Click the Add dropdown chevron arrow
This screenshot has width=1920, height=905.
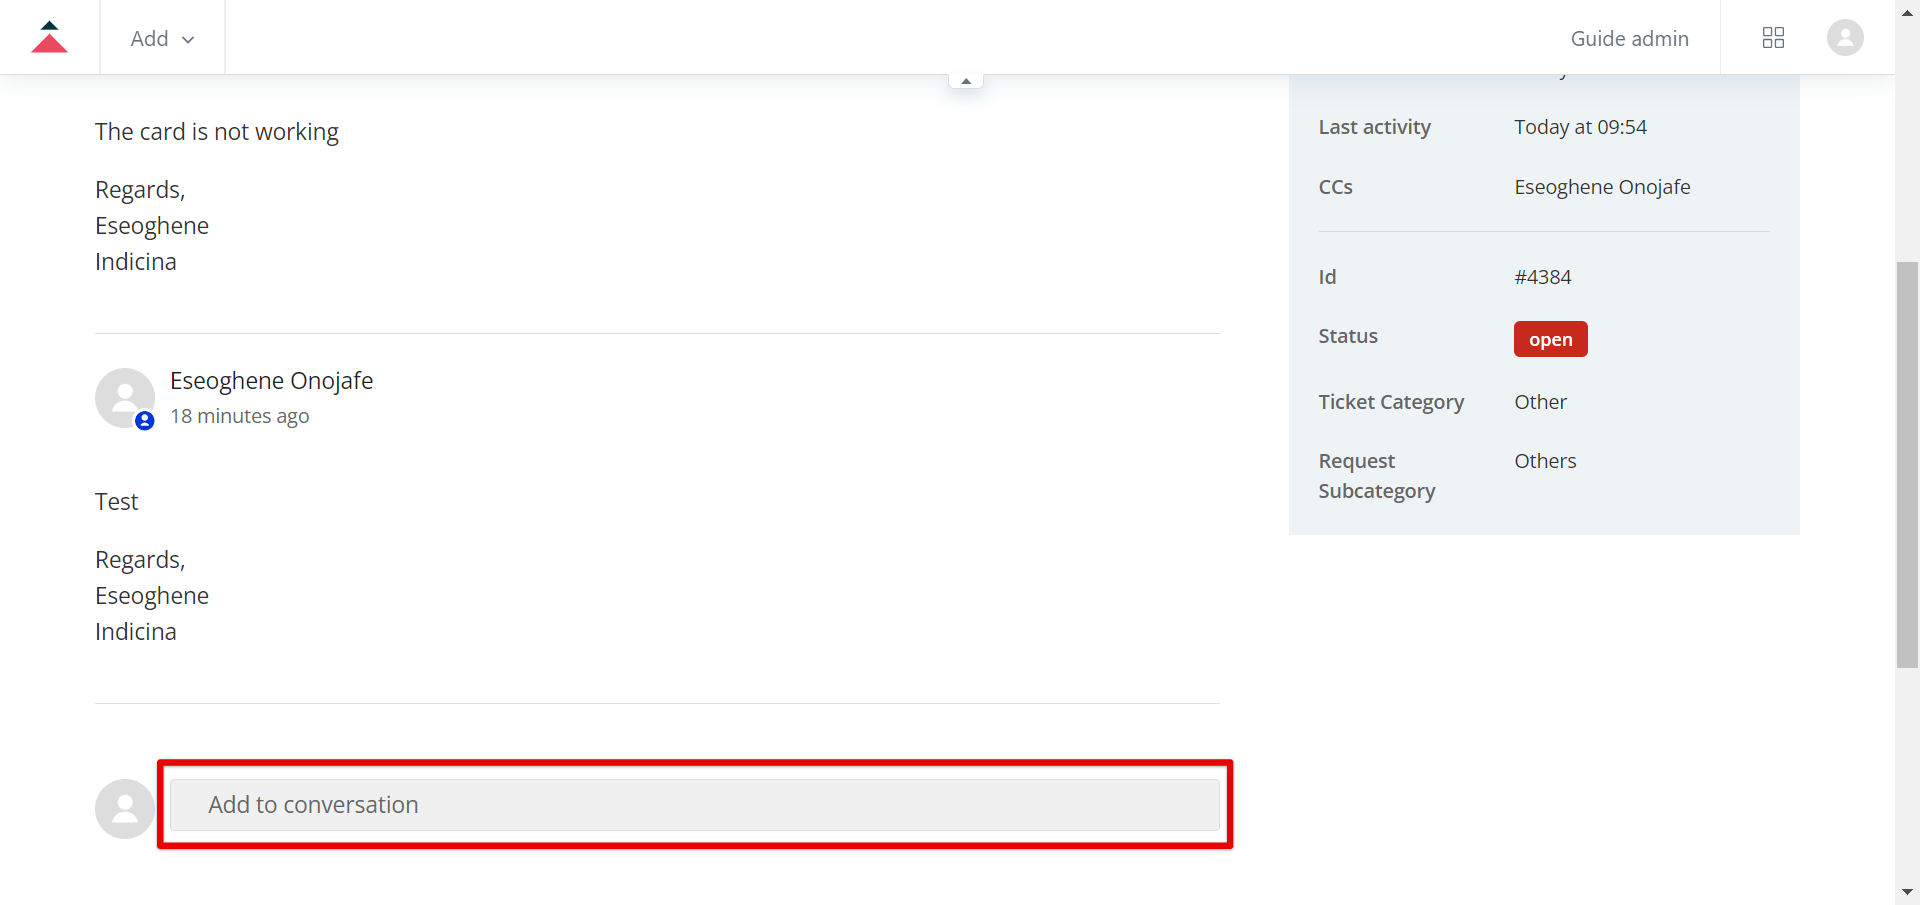tap(188, 39)
